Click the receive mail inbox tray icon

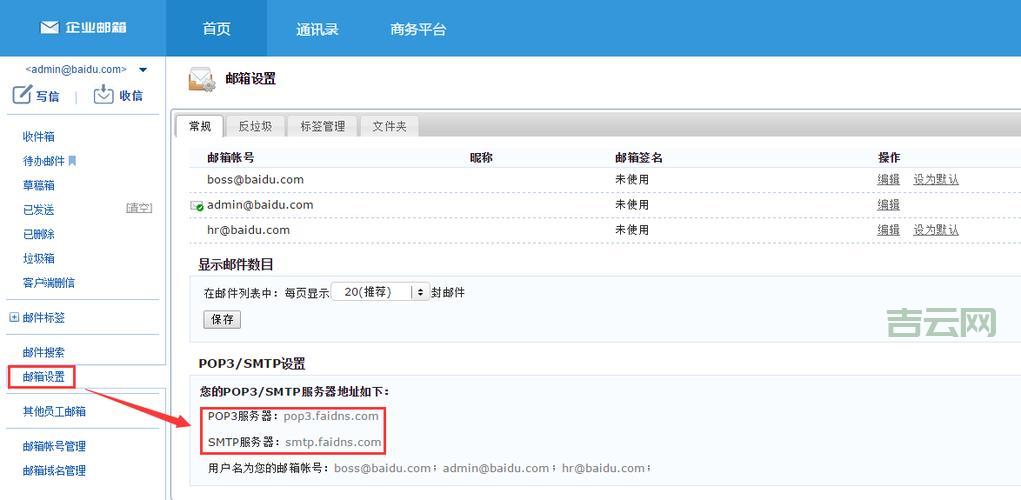pyautogui.click(x=104, y=94)
